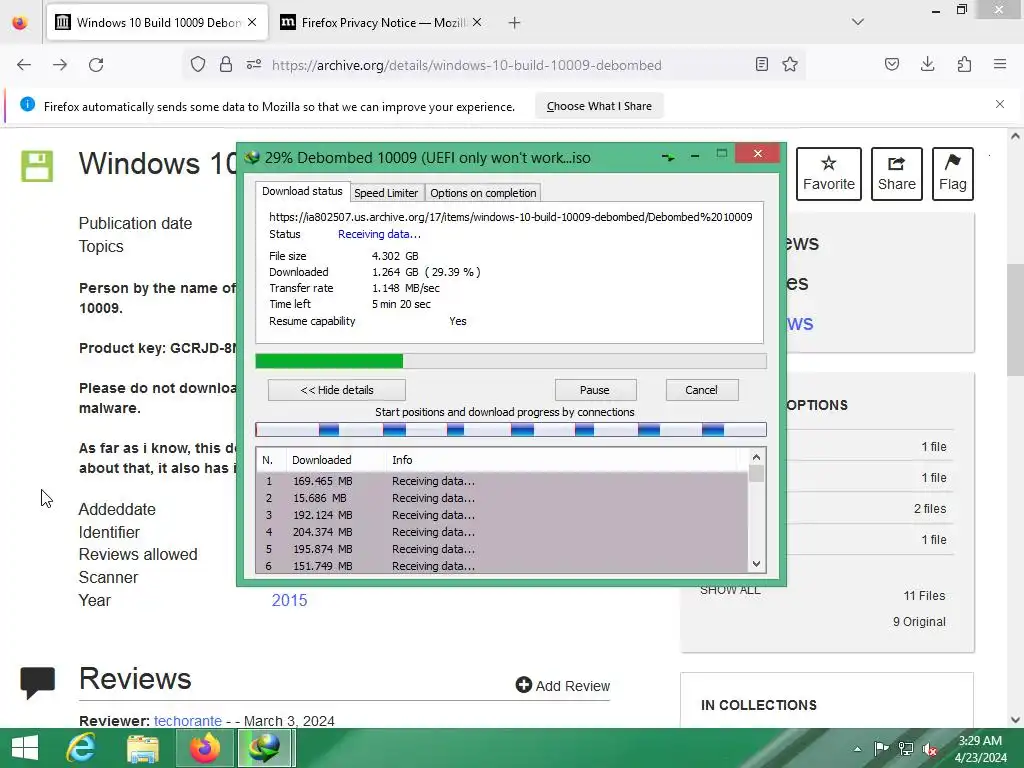Click the green floppy disk software icon
Screen dimensions: 1024x768
pyautogui.click(x=37, y=166)
